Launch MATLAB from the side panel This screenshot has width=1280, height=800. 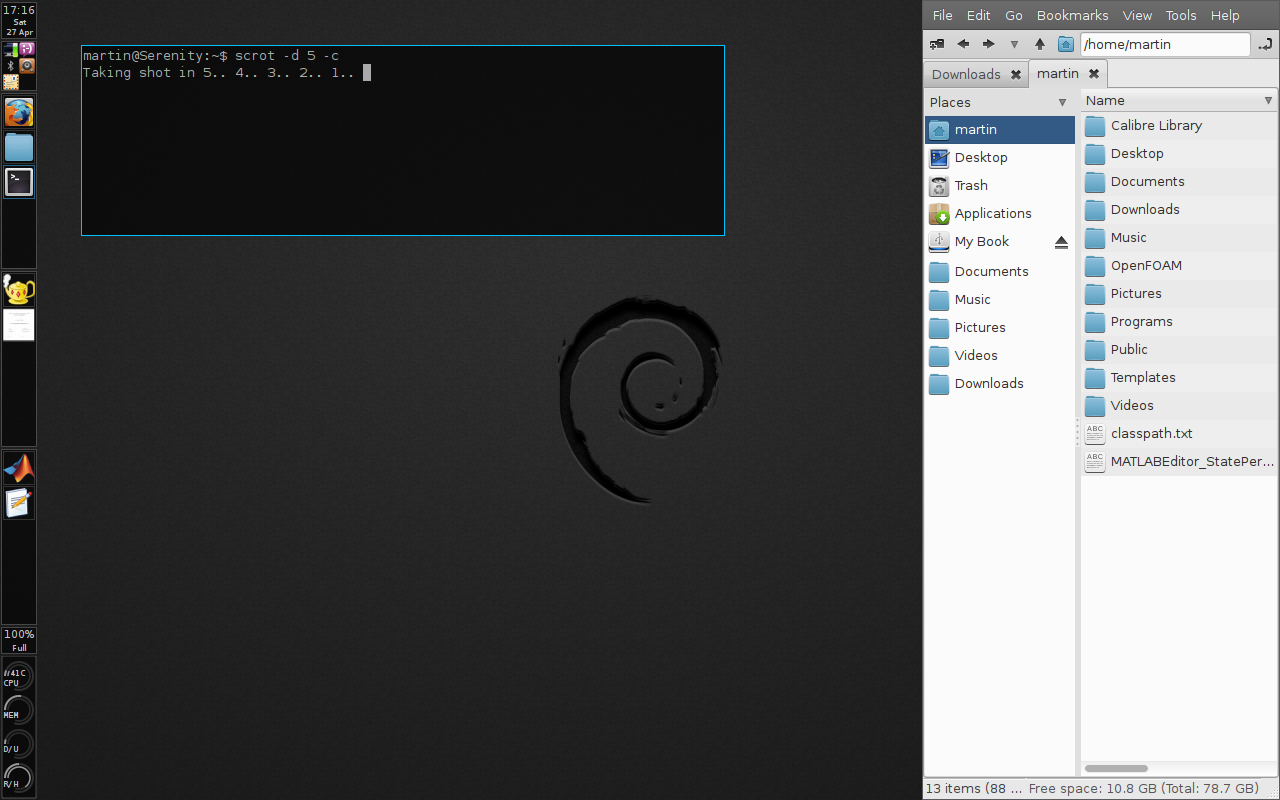click(19, 468)
